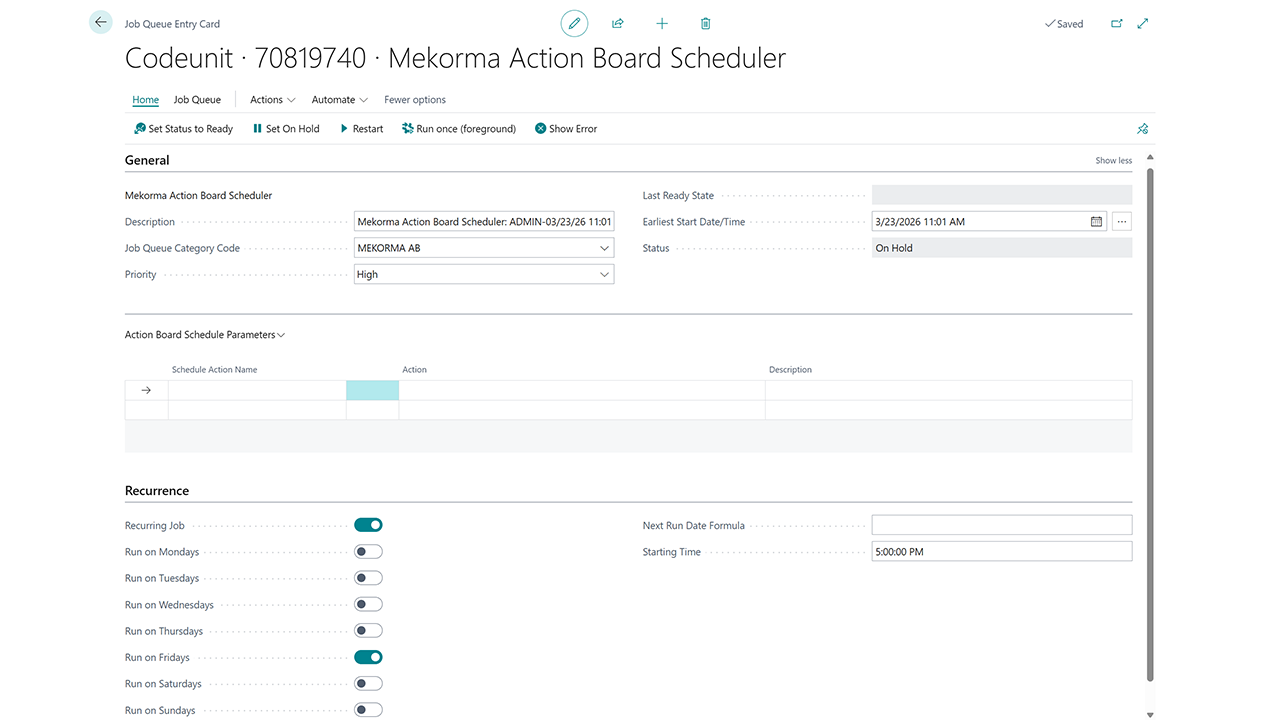
Task: Click scrollbar down arrow
Action: coord(1150,714)
